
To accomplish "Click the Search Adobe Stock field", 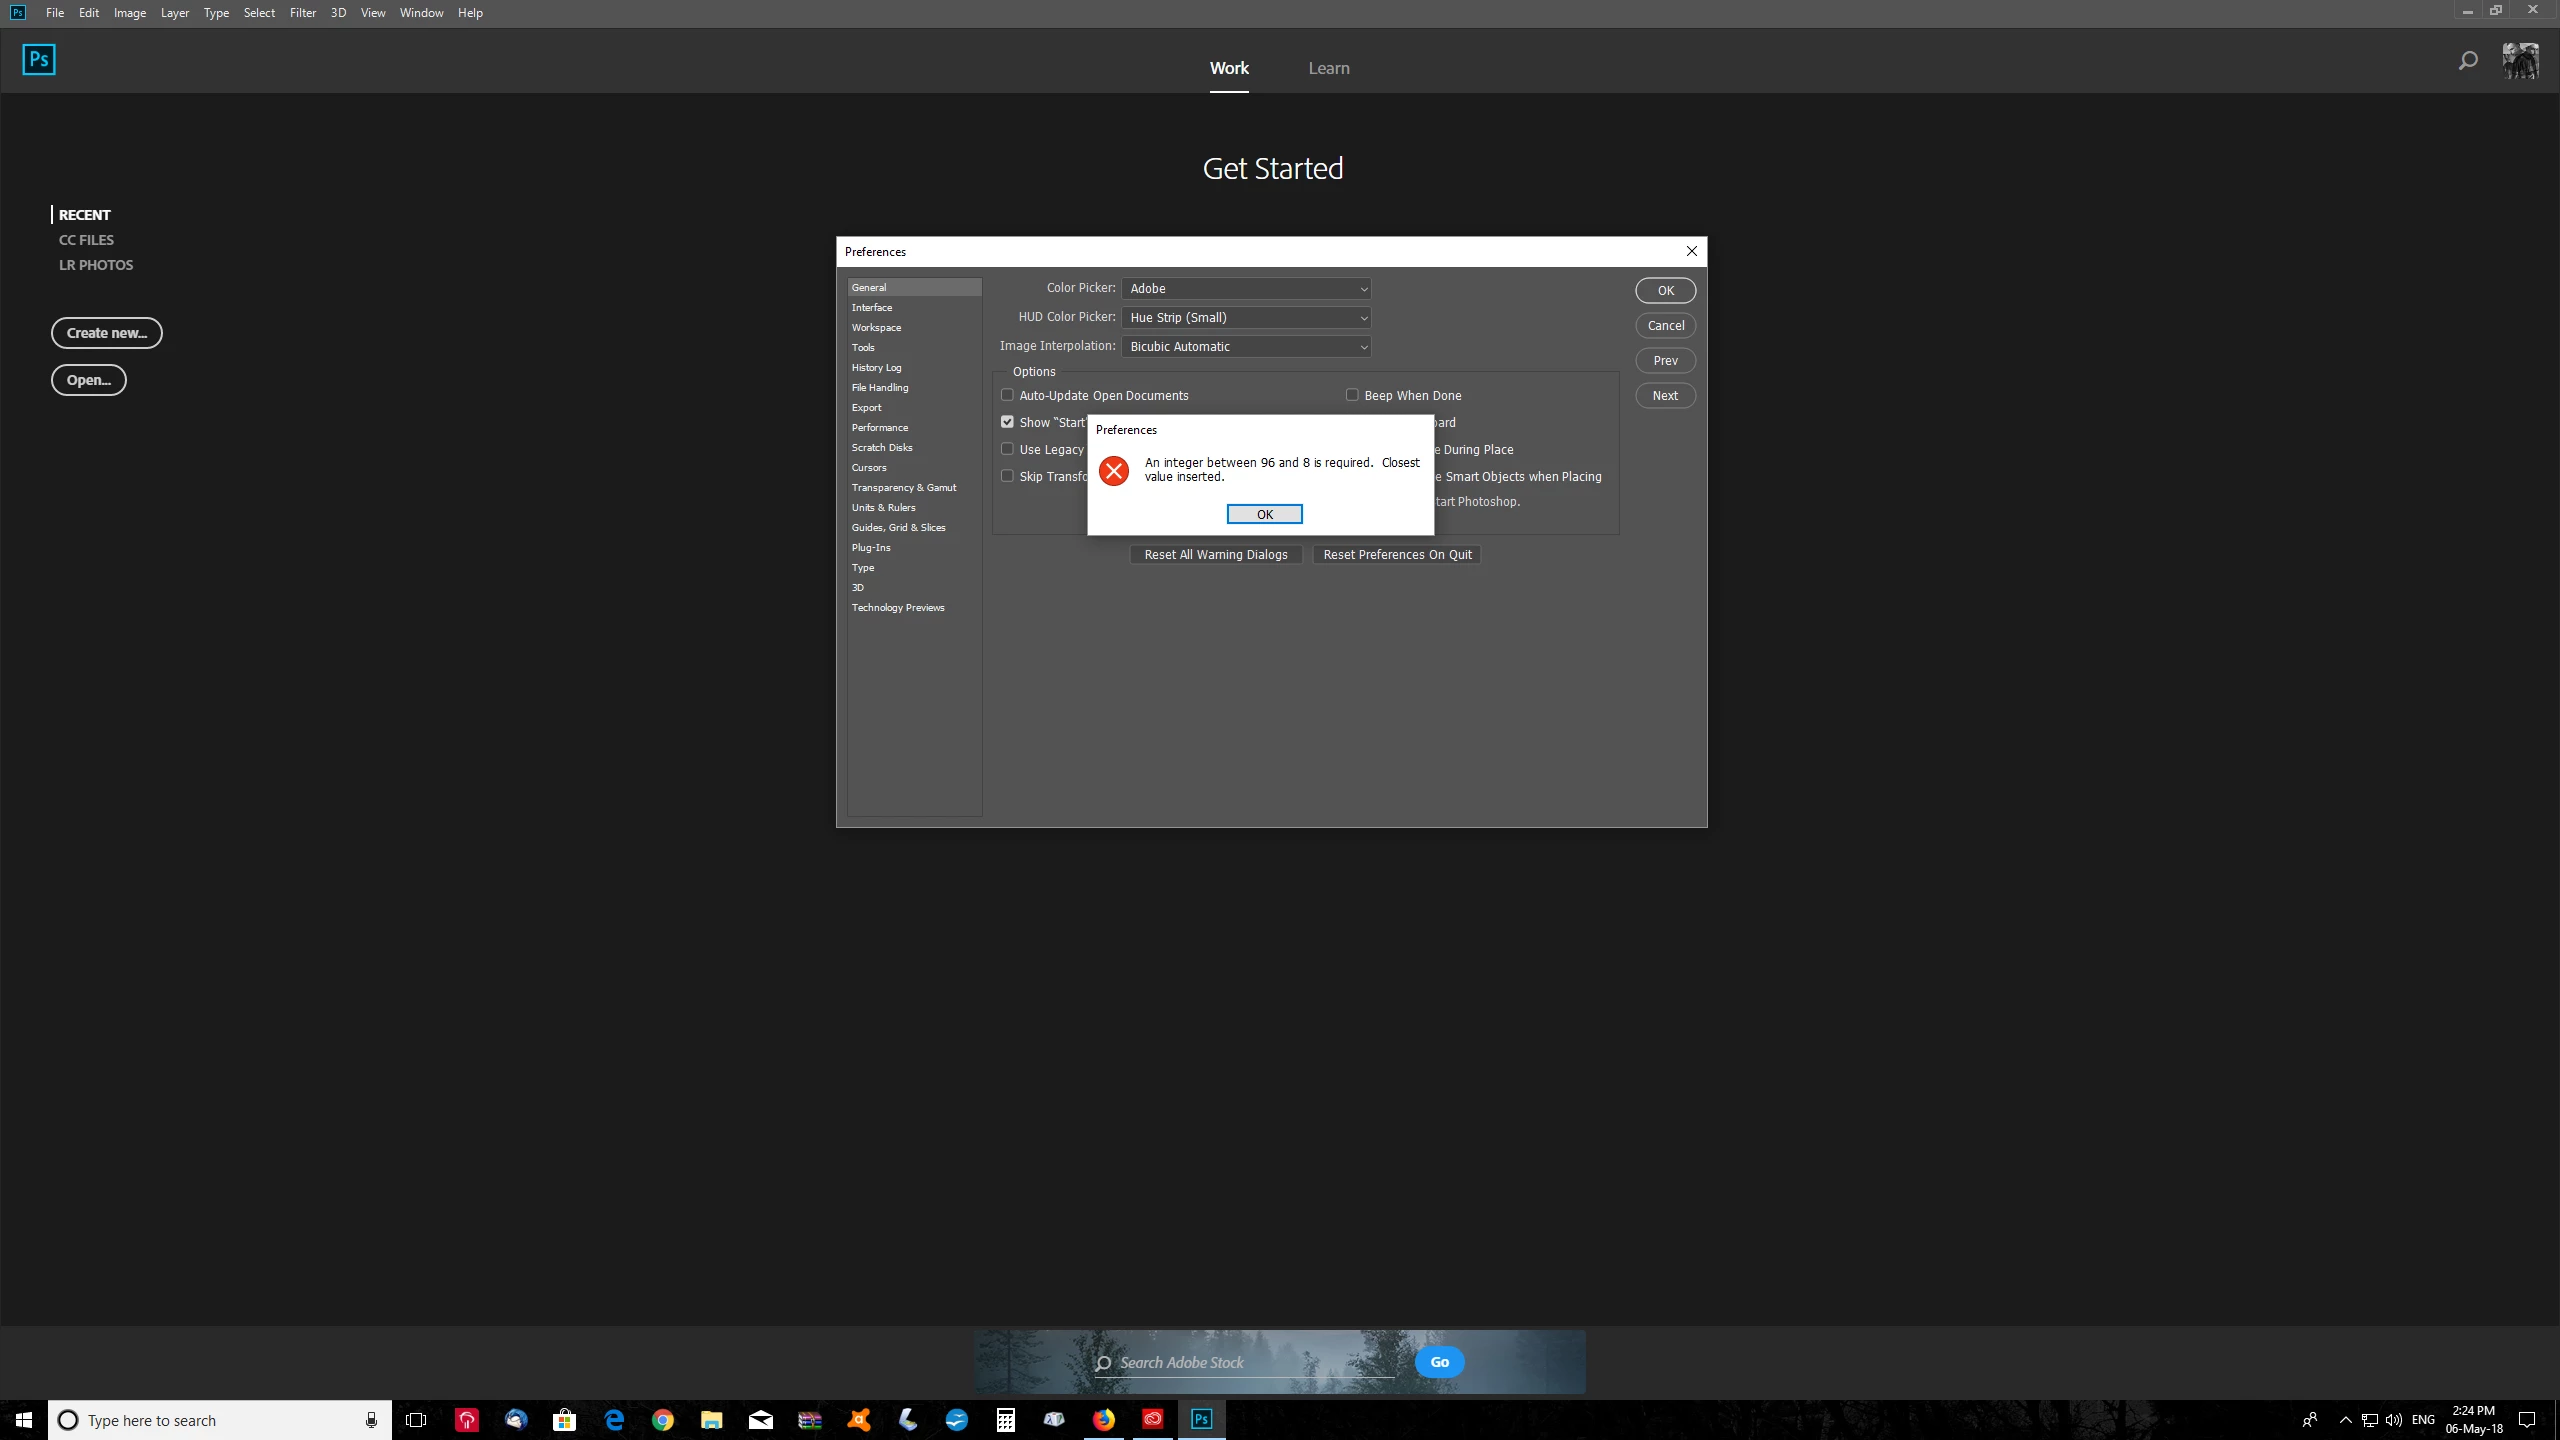I will click(x=1250, y=1363).
